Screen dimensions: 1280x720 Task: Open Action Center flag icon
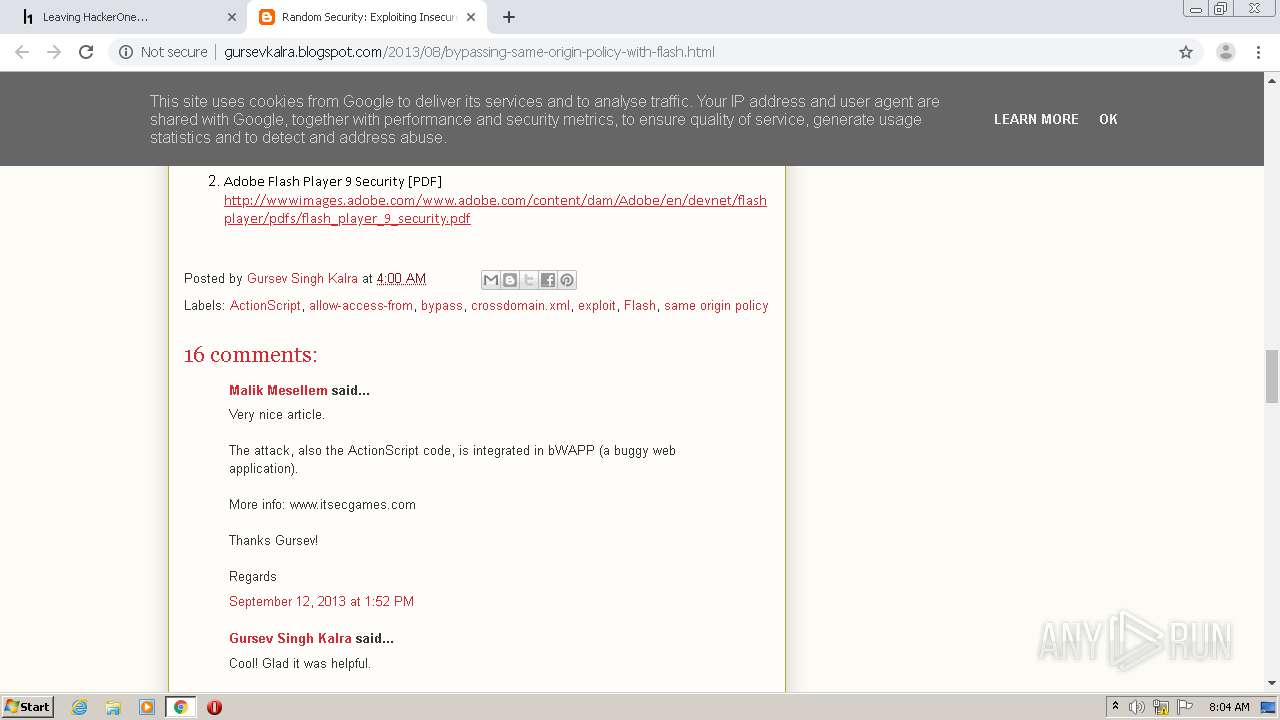(1185, 707)
